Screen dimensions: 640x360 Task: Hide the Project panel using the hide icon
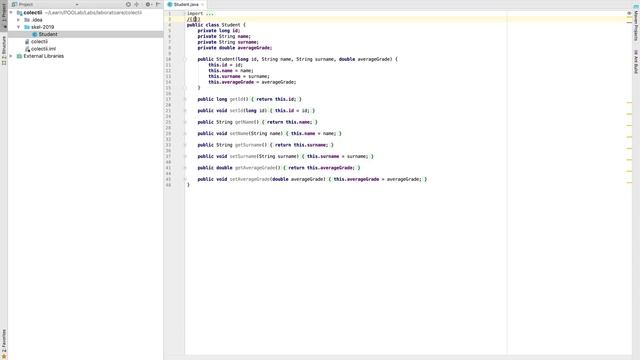click(x=158, y=4)
